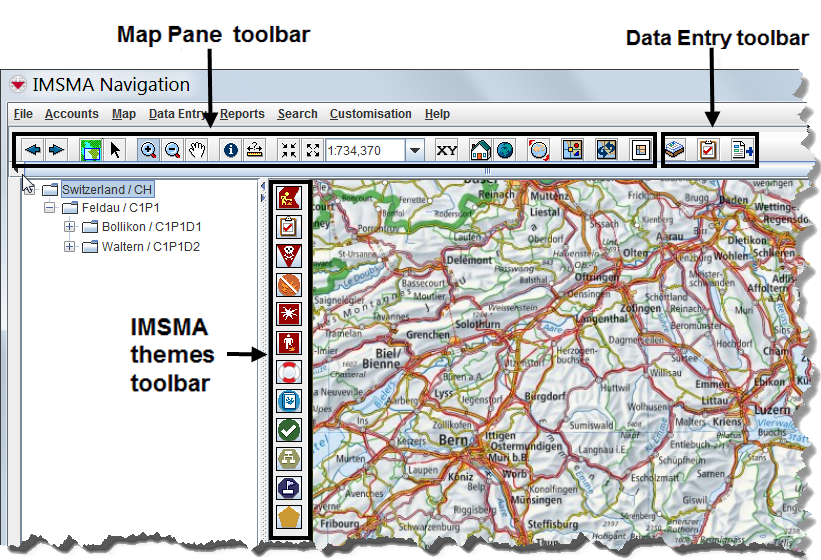Select the arrow pointer selection tool

(x=116, y=150)
